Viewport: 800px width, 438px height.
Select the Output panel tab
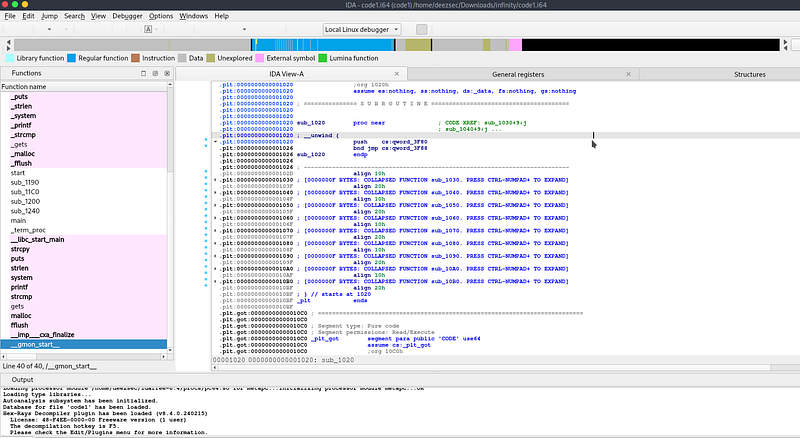[22, 379]
